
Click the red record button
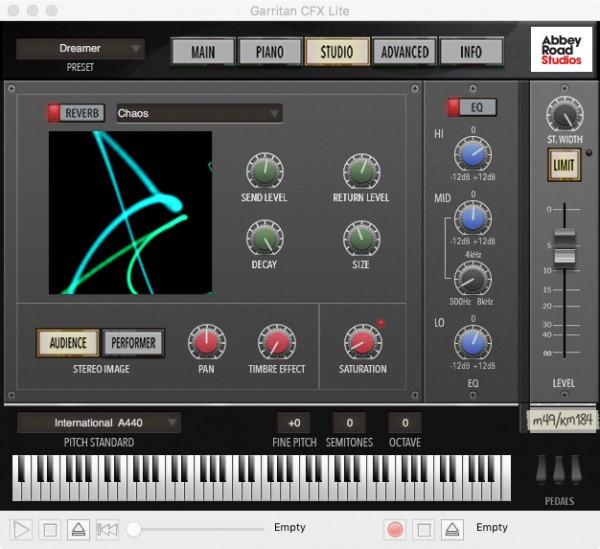click(395, 530)
